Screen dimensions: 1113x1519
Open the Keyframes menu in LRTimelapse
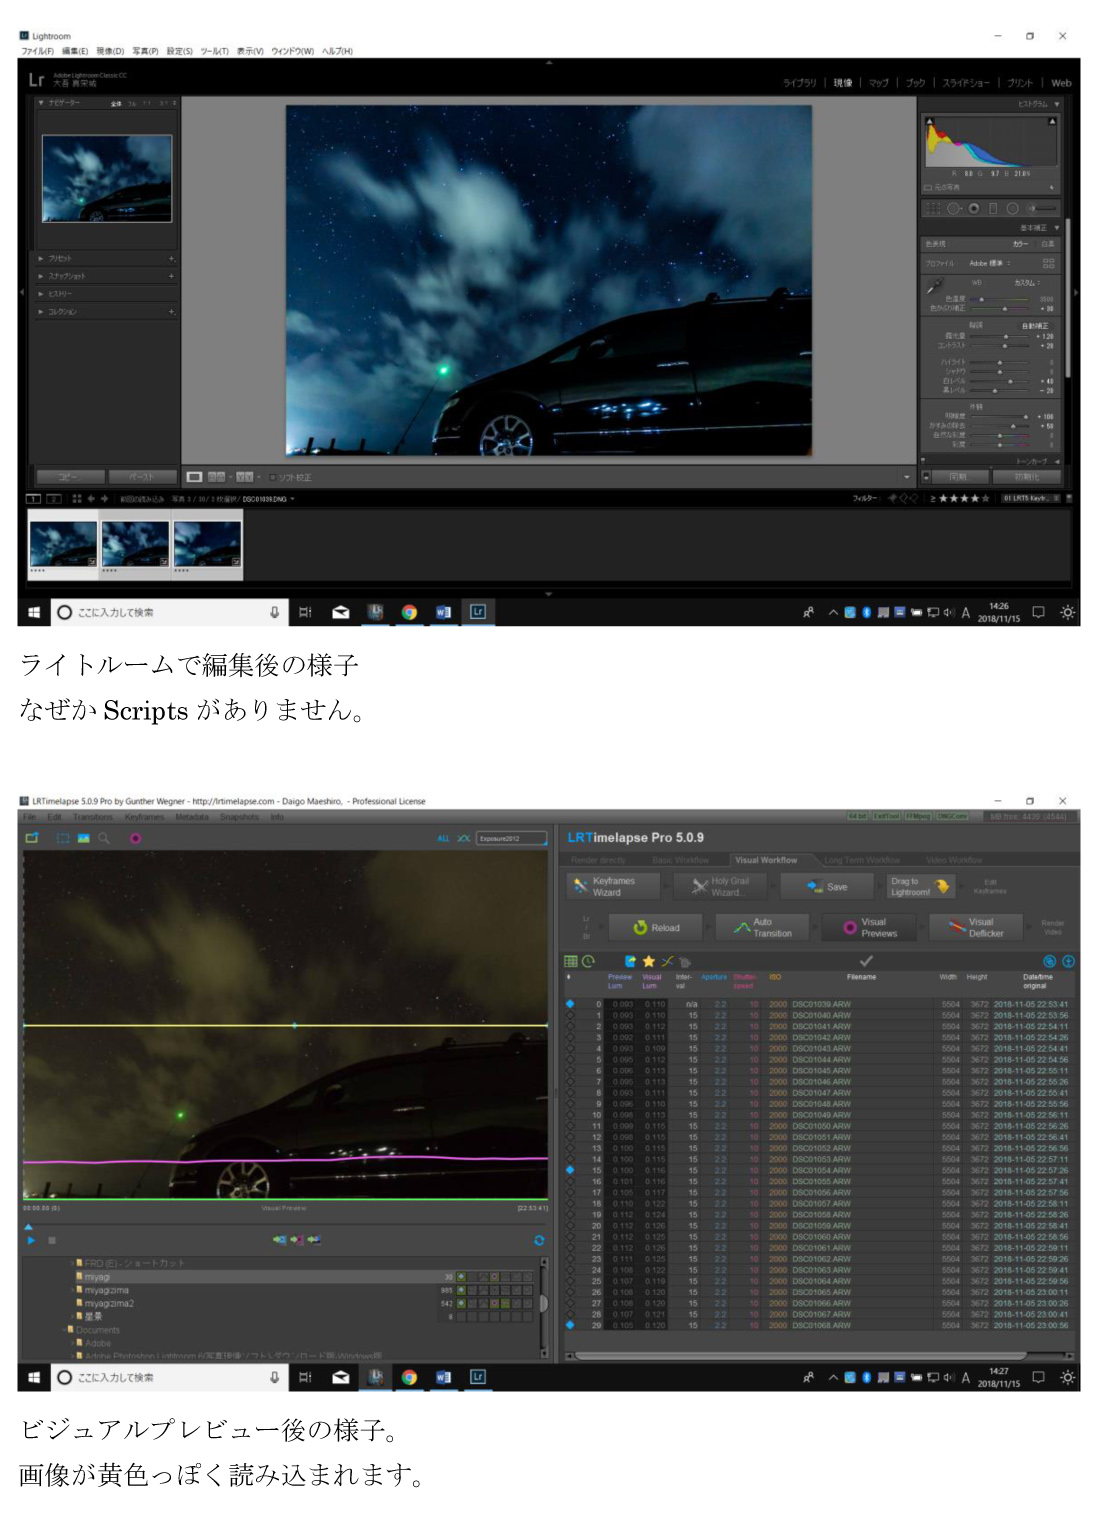(145, 817)
